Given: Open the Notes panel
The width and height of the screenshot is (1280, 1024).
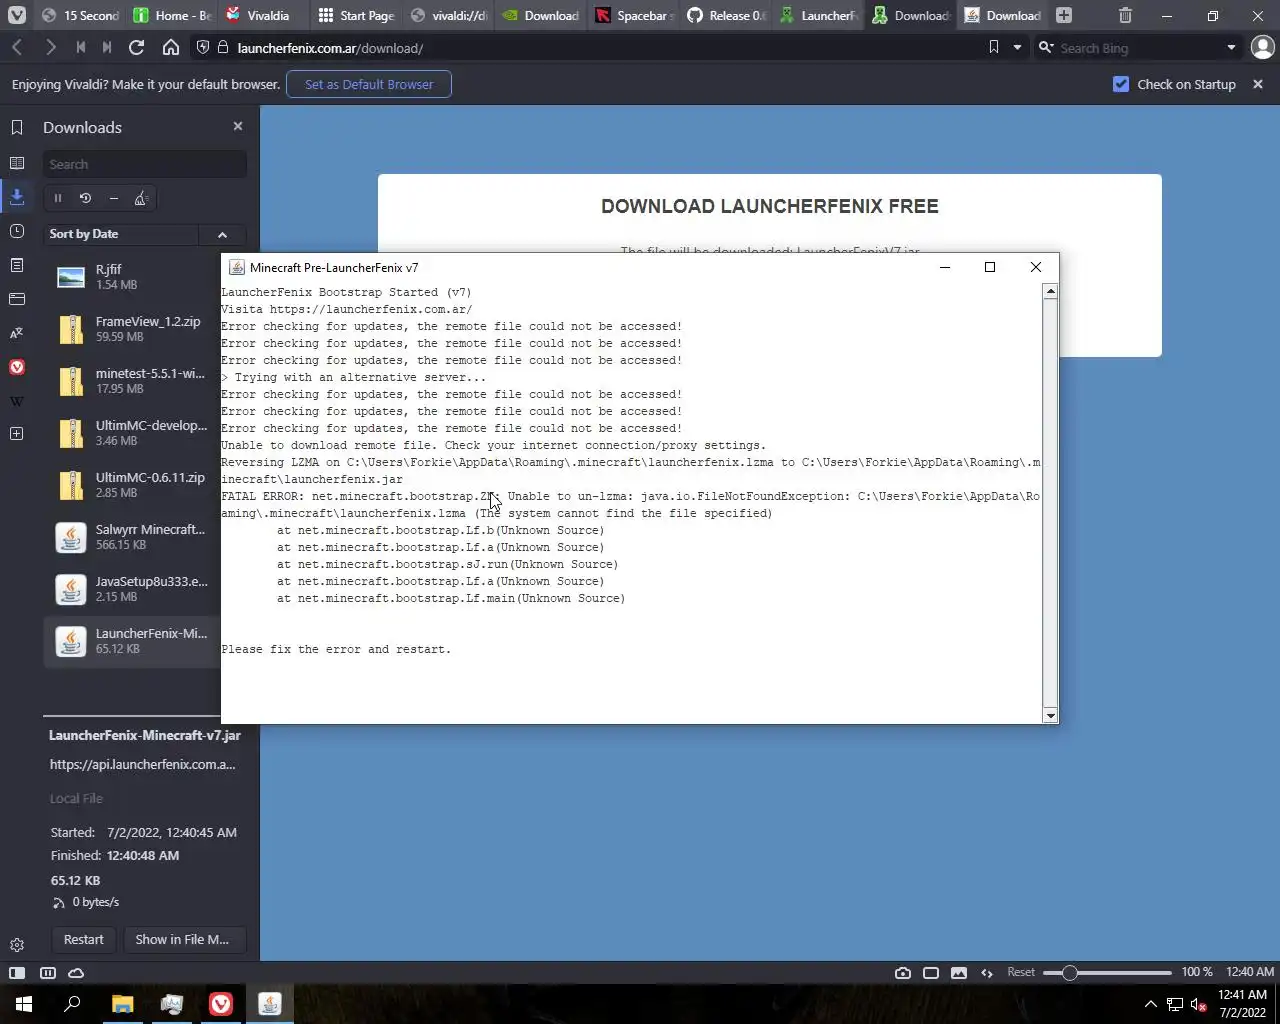Looking at the screenshot, I should coord(17,265).
